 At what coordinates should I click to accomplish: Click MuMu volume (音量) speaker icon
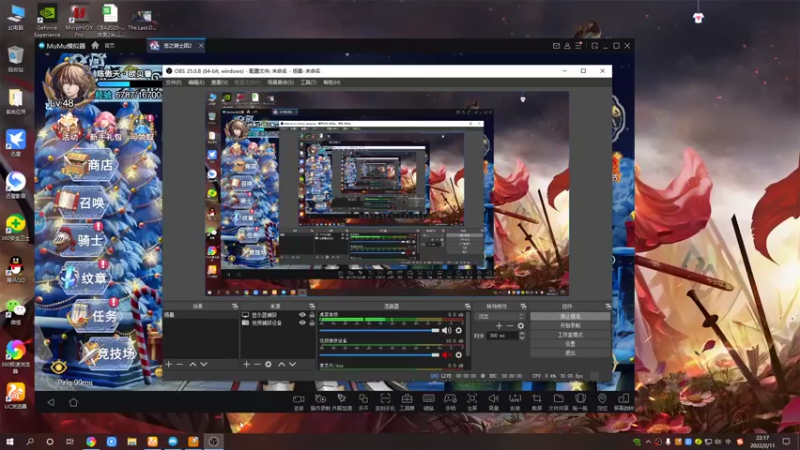[x=493, y=398]
